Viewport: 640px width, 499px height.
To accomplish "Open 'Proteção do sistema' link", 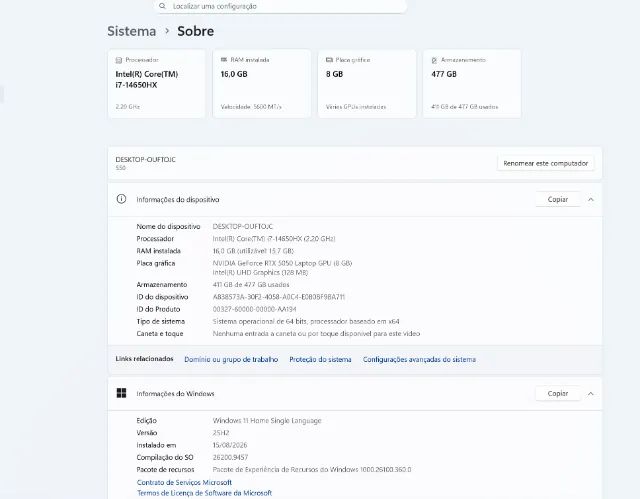I will [x=320, y=359].
